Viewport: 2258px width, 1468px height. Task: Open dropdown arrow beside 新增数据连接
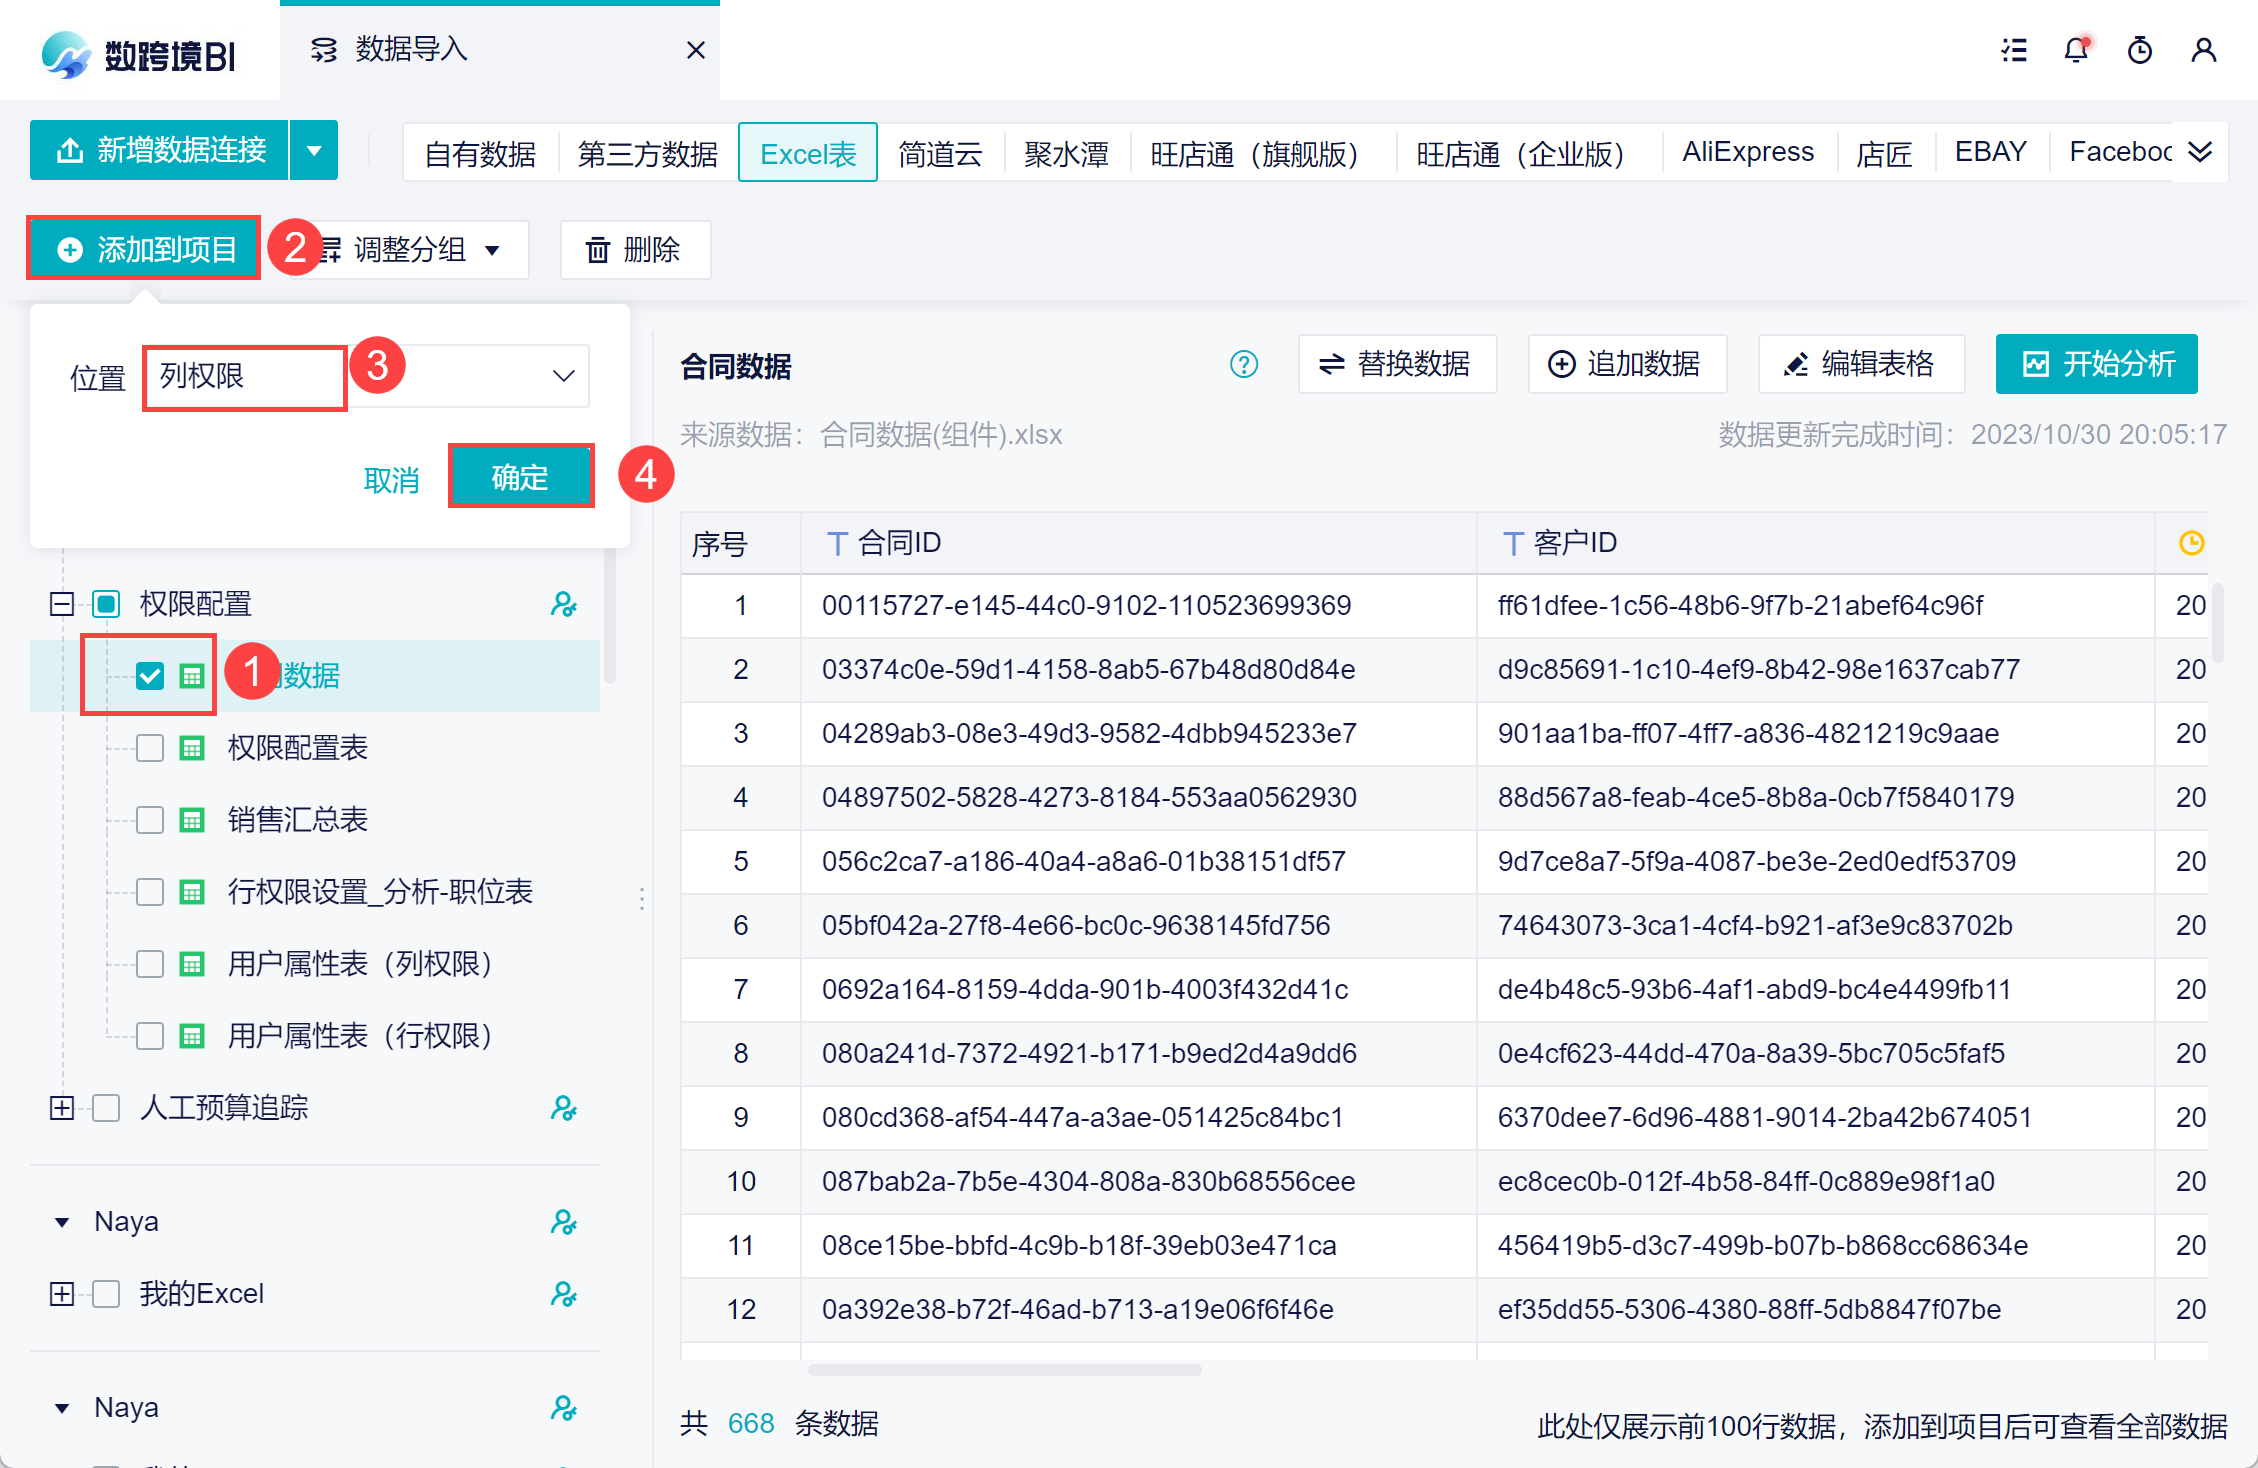click(x=314, y=151)
